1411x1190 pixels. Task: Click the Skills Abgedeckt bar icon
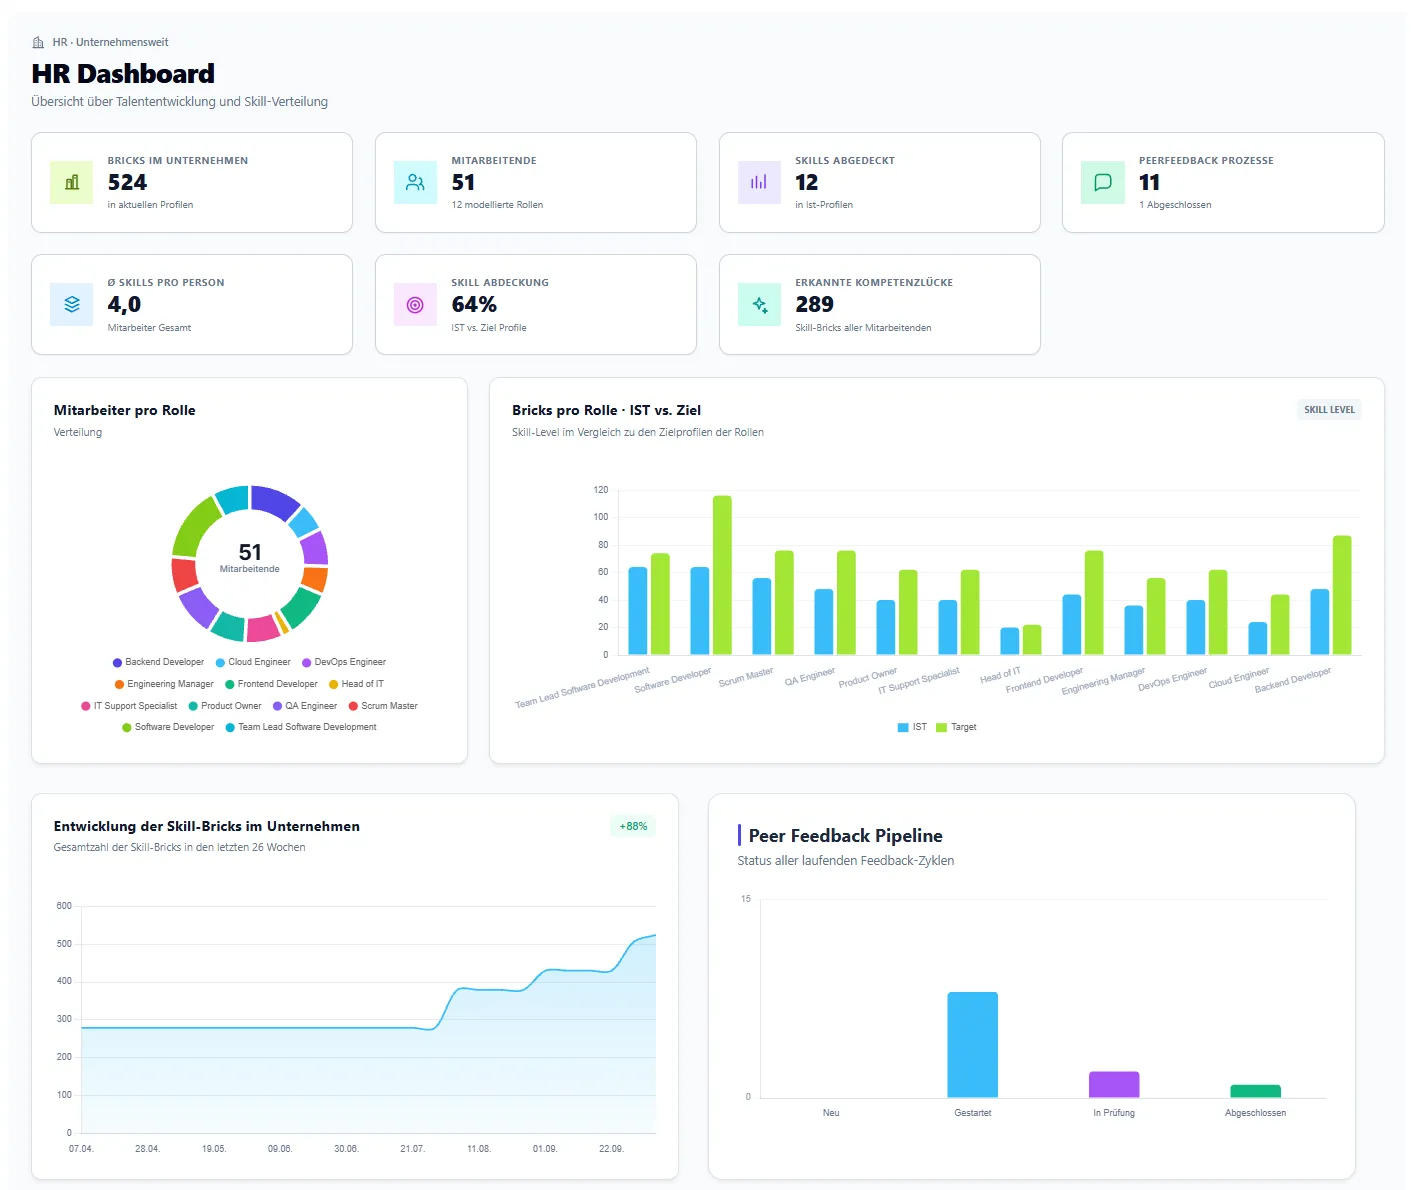point(759,182)
